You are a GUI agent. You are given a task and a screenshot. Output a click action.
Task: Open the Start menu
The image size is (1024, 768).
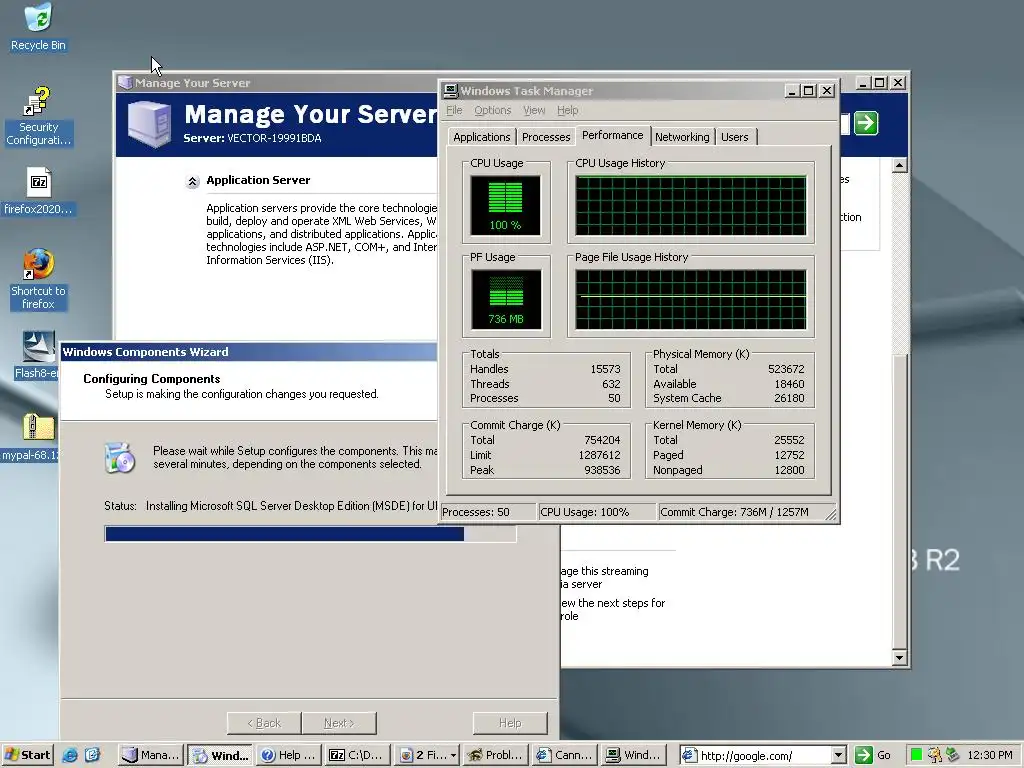click(x=27, y=755)
